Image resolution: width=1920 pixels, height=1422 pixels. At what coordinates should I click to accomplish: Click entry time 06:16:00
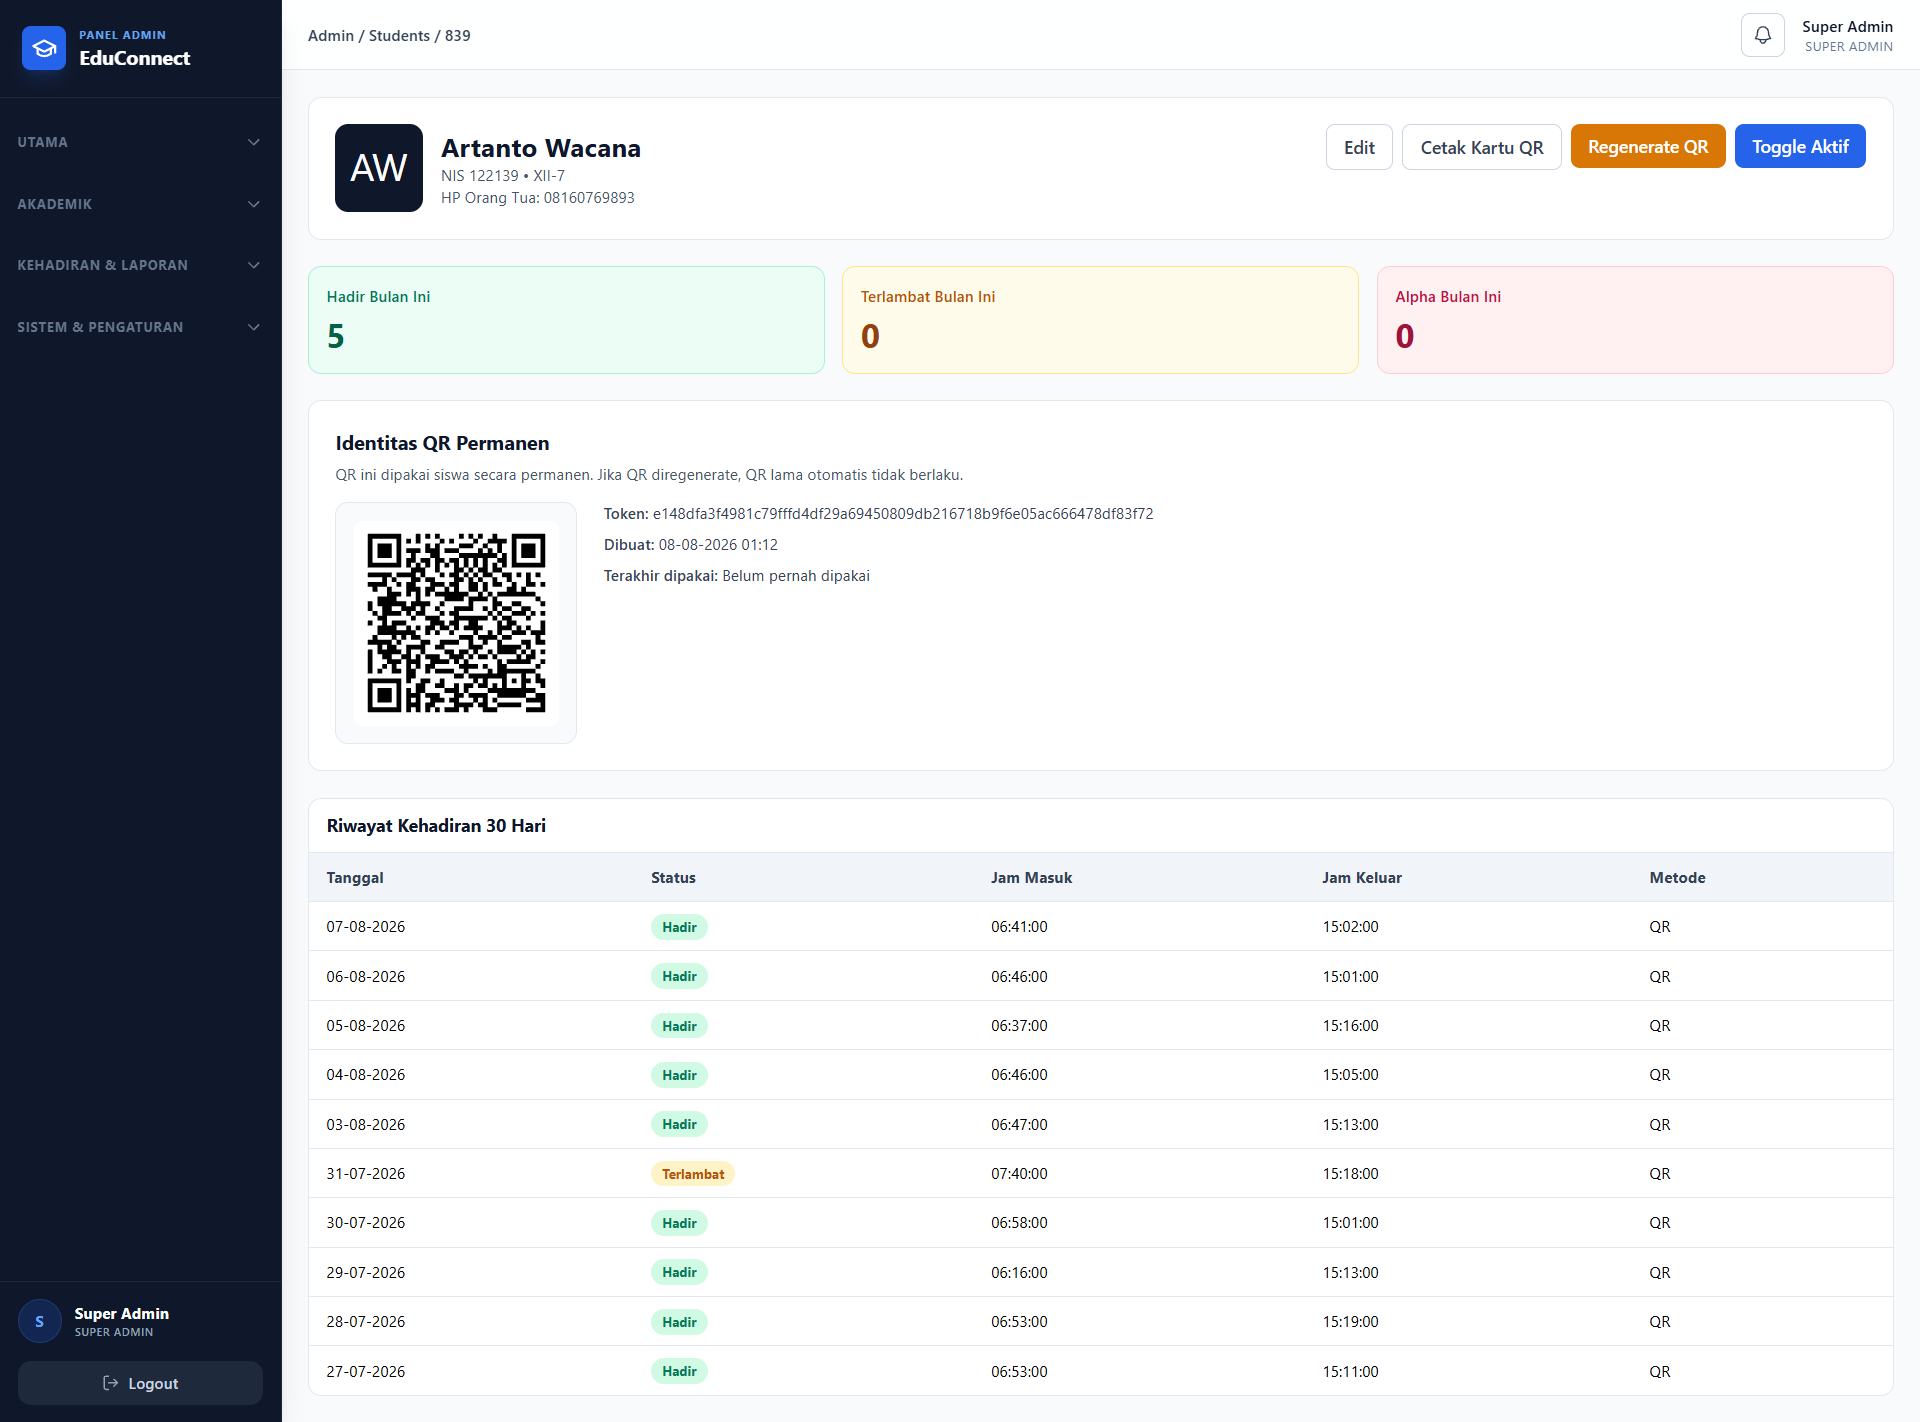pyautogui.click(x=1019, y=1272)
